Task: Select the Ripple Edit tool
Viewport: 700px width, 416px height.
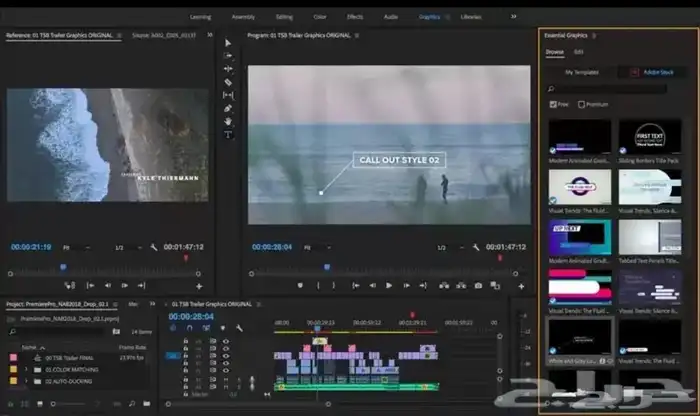Action: click(228, 69)
